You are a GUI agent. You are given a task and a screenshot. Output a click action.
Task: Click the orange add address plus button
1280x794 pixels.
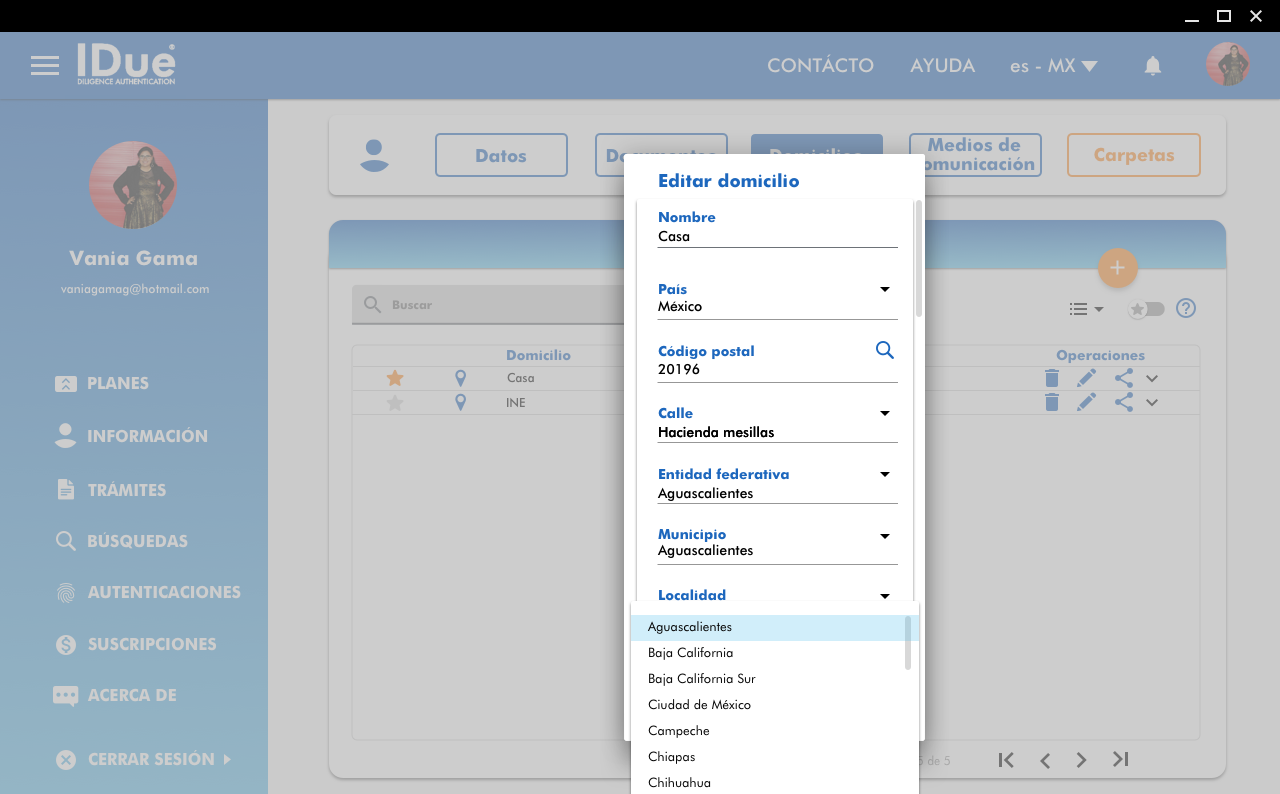(x=1117, y=268)
